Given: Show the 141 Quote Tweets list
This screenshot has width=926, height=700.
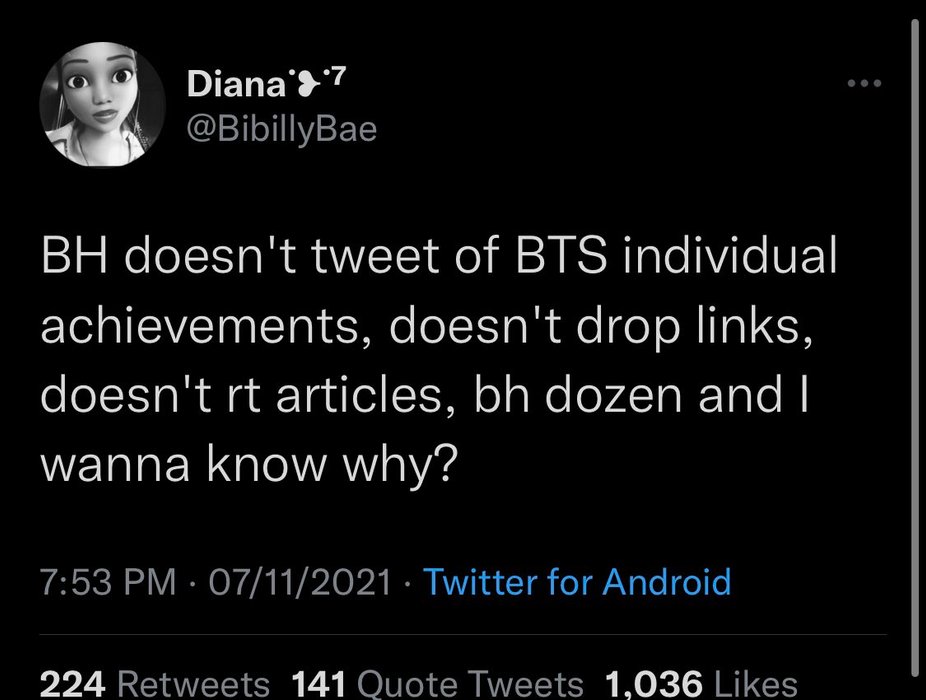Looking at the screenshot, I should click(436, 684).
